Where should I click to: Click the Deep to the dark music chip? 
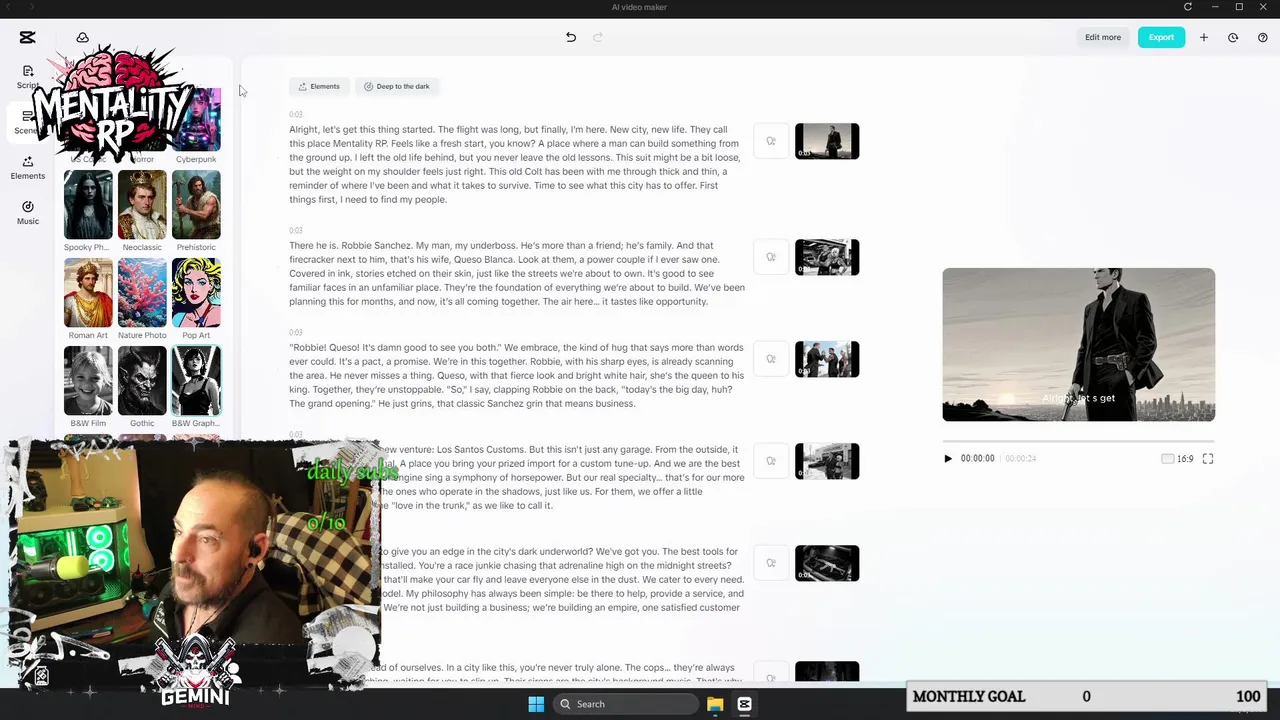pyautogui.click(x=397, y=86)
